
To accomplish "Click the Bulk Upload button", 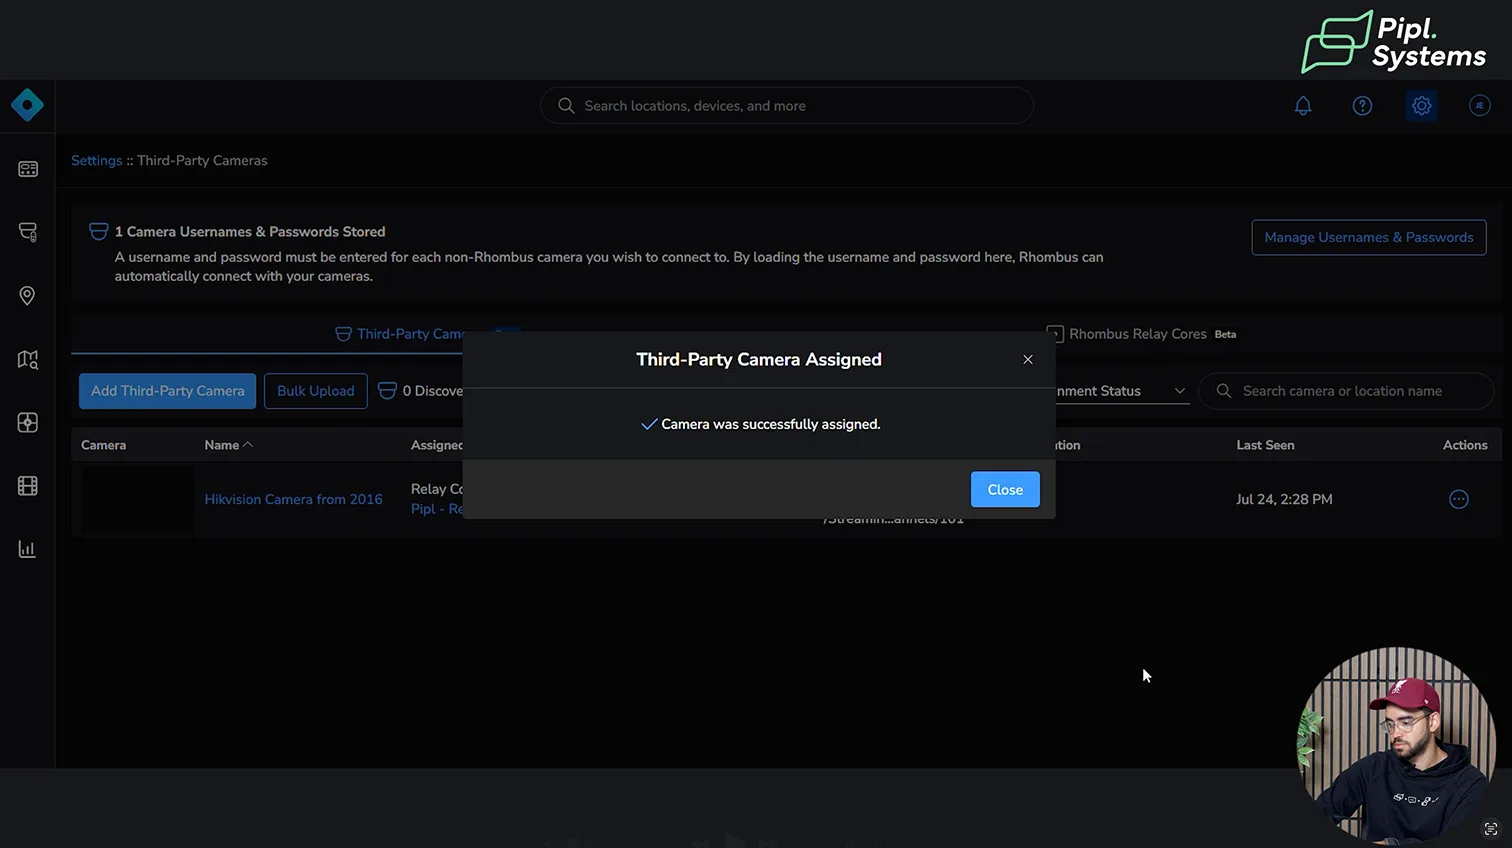I will [315, 391].
